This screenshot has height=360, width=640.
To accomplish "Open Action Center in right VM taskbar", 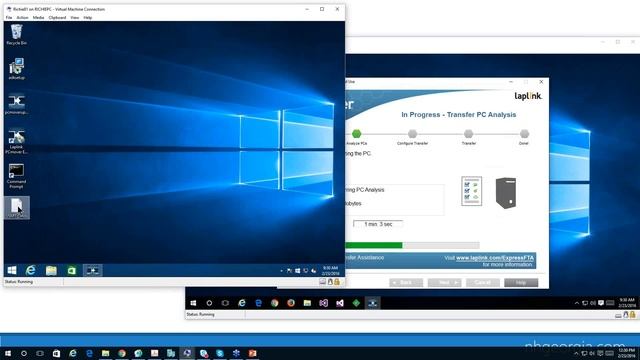I will [x=601, y=303].
